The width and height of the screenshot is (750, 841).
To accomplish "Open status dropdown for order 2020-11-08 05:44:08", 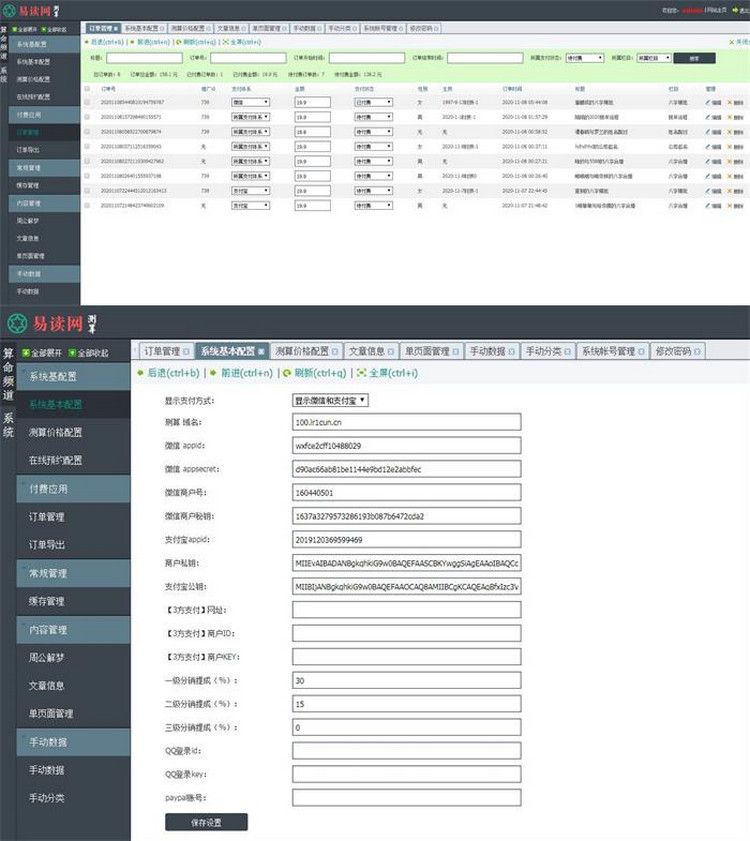I will tap(373, 102).
